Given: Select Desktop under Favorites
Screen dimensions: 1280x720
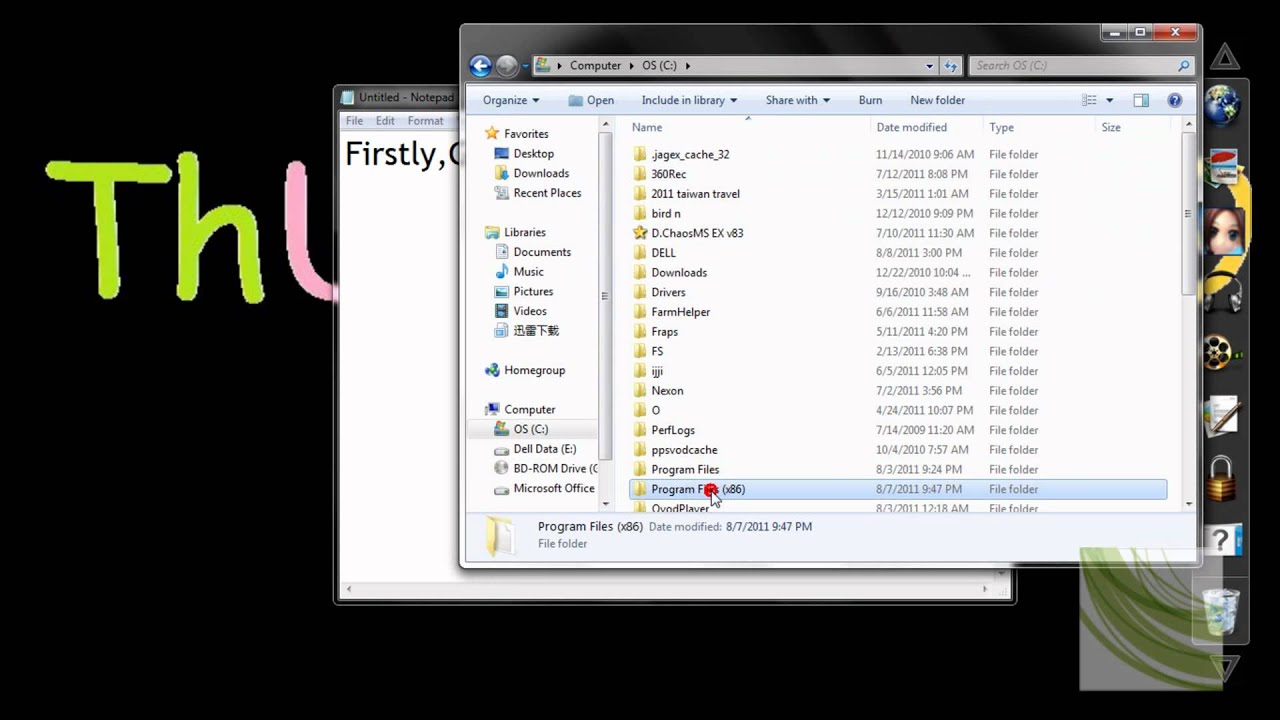Looking at the screenshot, I should coord(533,154).
